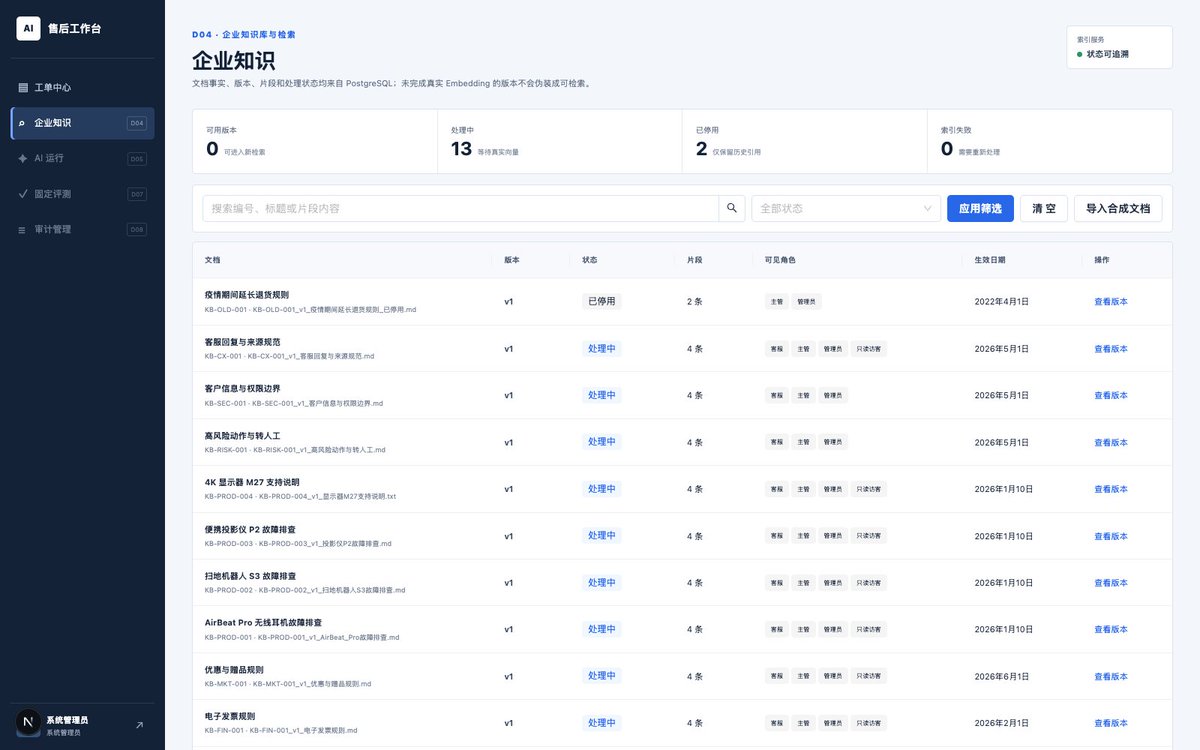Open 查看版本 for 便携投影仪 P2 故障排查
This screenshot has height=750, width=1200.
click(1111, 536)
